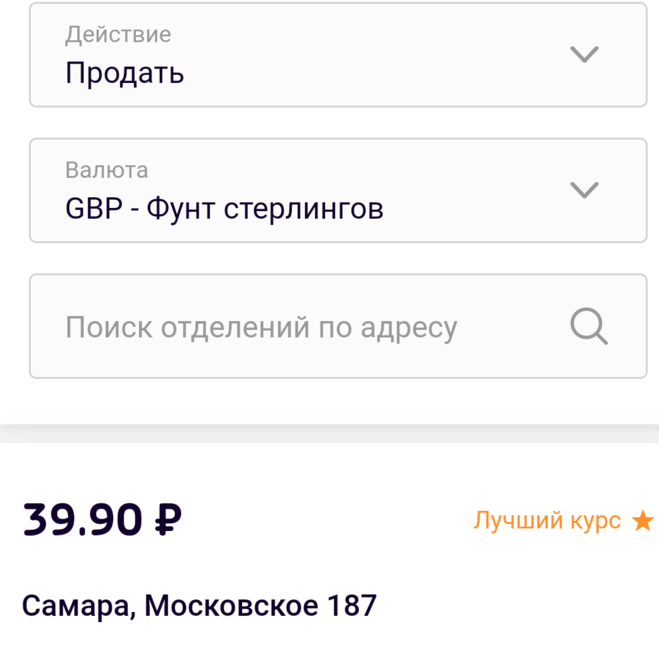The height and width of the screenshot is (651, 659).
Task: Open the dropdown showing Продать
Action: [338, 55]
